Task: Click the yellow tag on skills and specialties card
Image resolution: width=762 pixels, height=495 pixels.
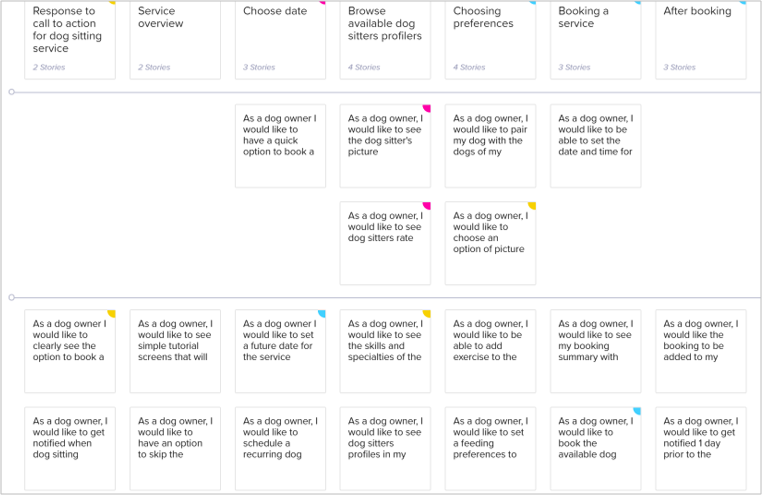Action: 427,314
